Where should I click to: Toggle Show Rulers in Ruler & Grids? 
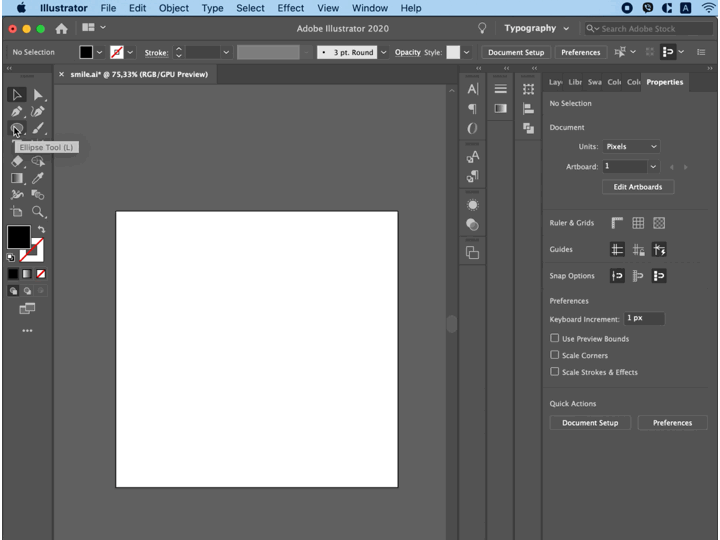(617, 223)
